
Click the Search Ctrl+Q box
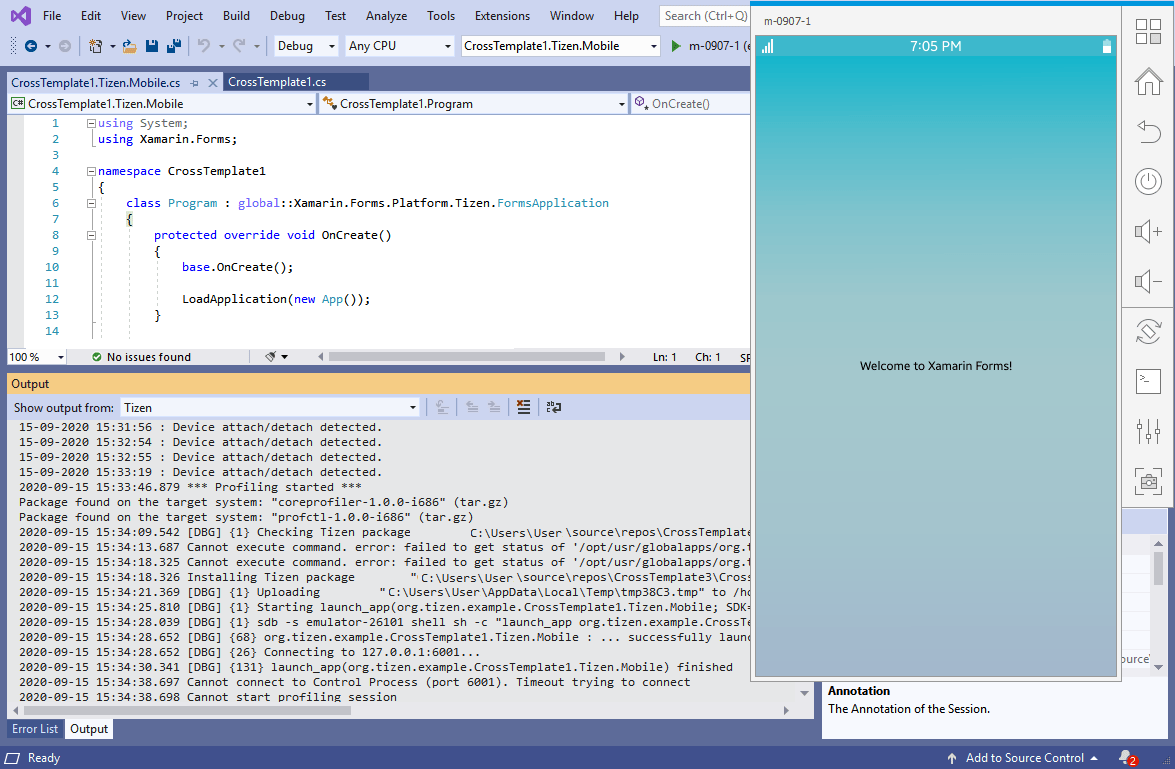click(705, 15)
